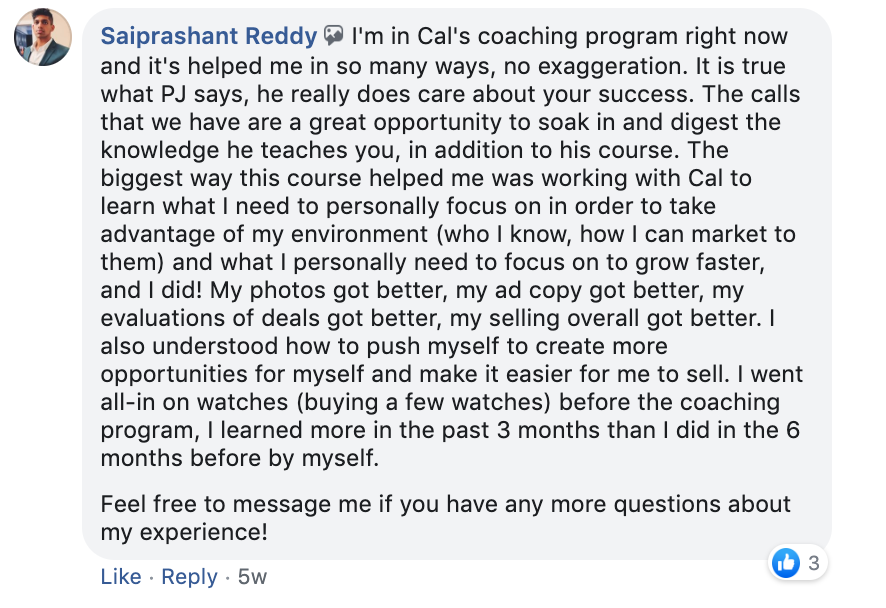Click the text "what PJ says"
Image resolution: width=886 pixels, height=608 pixels.
(x=174, y=94)
